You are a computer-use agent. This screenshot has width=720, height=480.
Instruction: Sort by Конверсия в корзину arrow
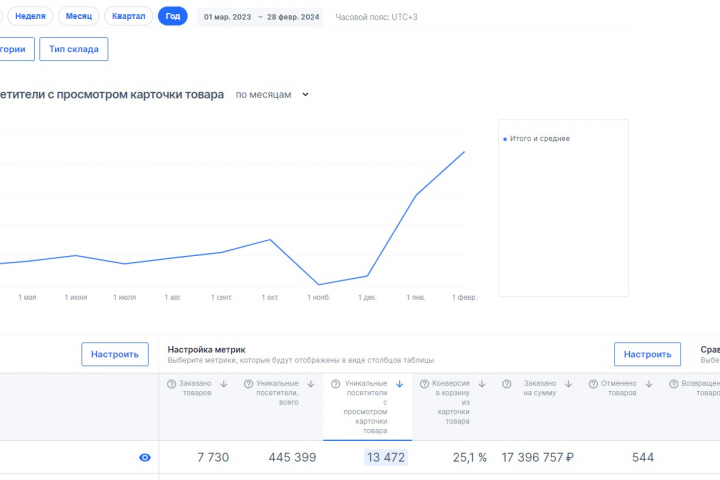tap(482, 384)
